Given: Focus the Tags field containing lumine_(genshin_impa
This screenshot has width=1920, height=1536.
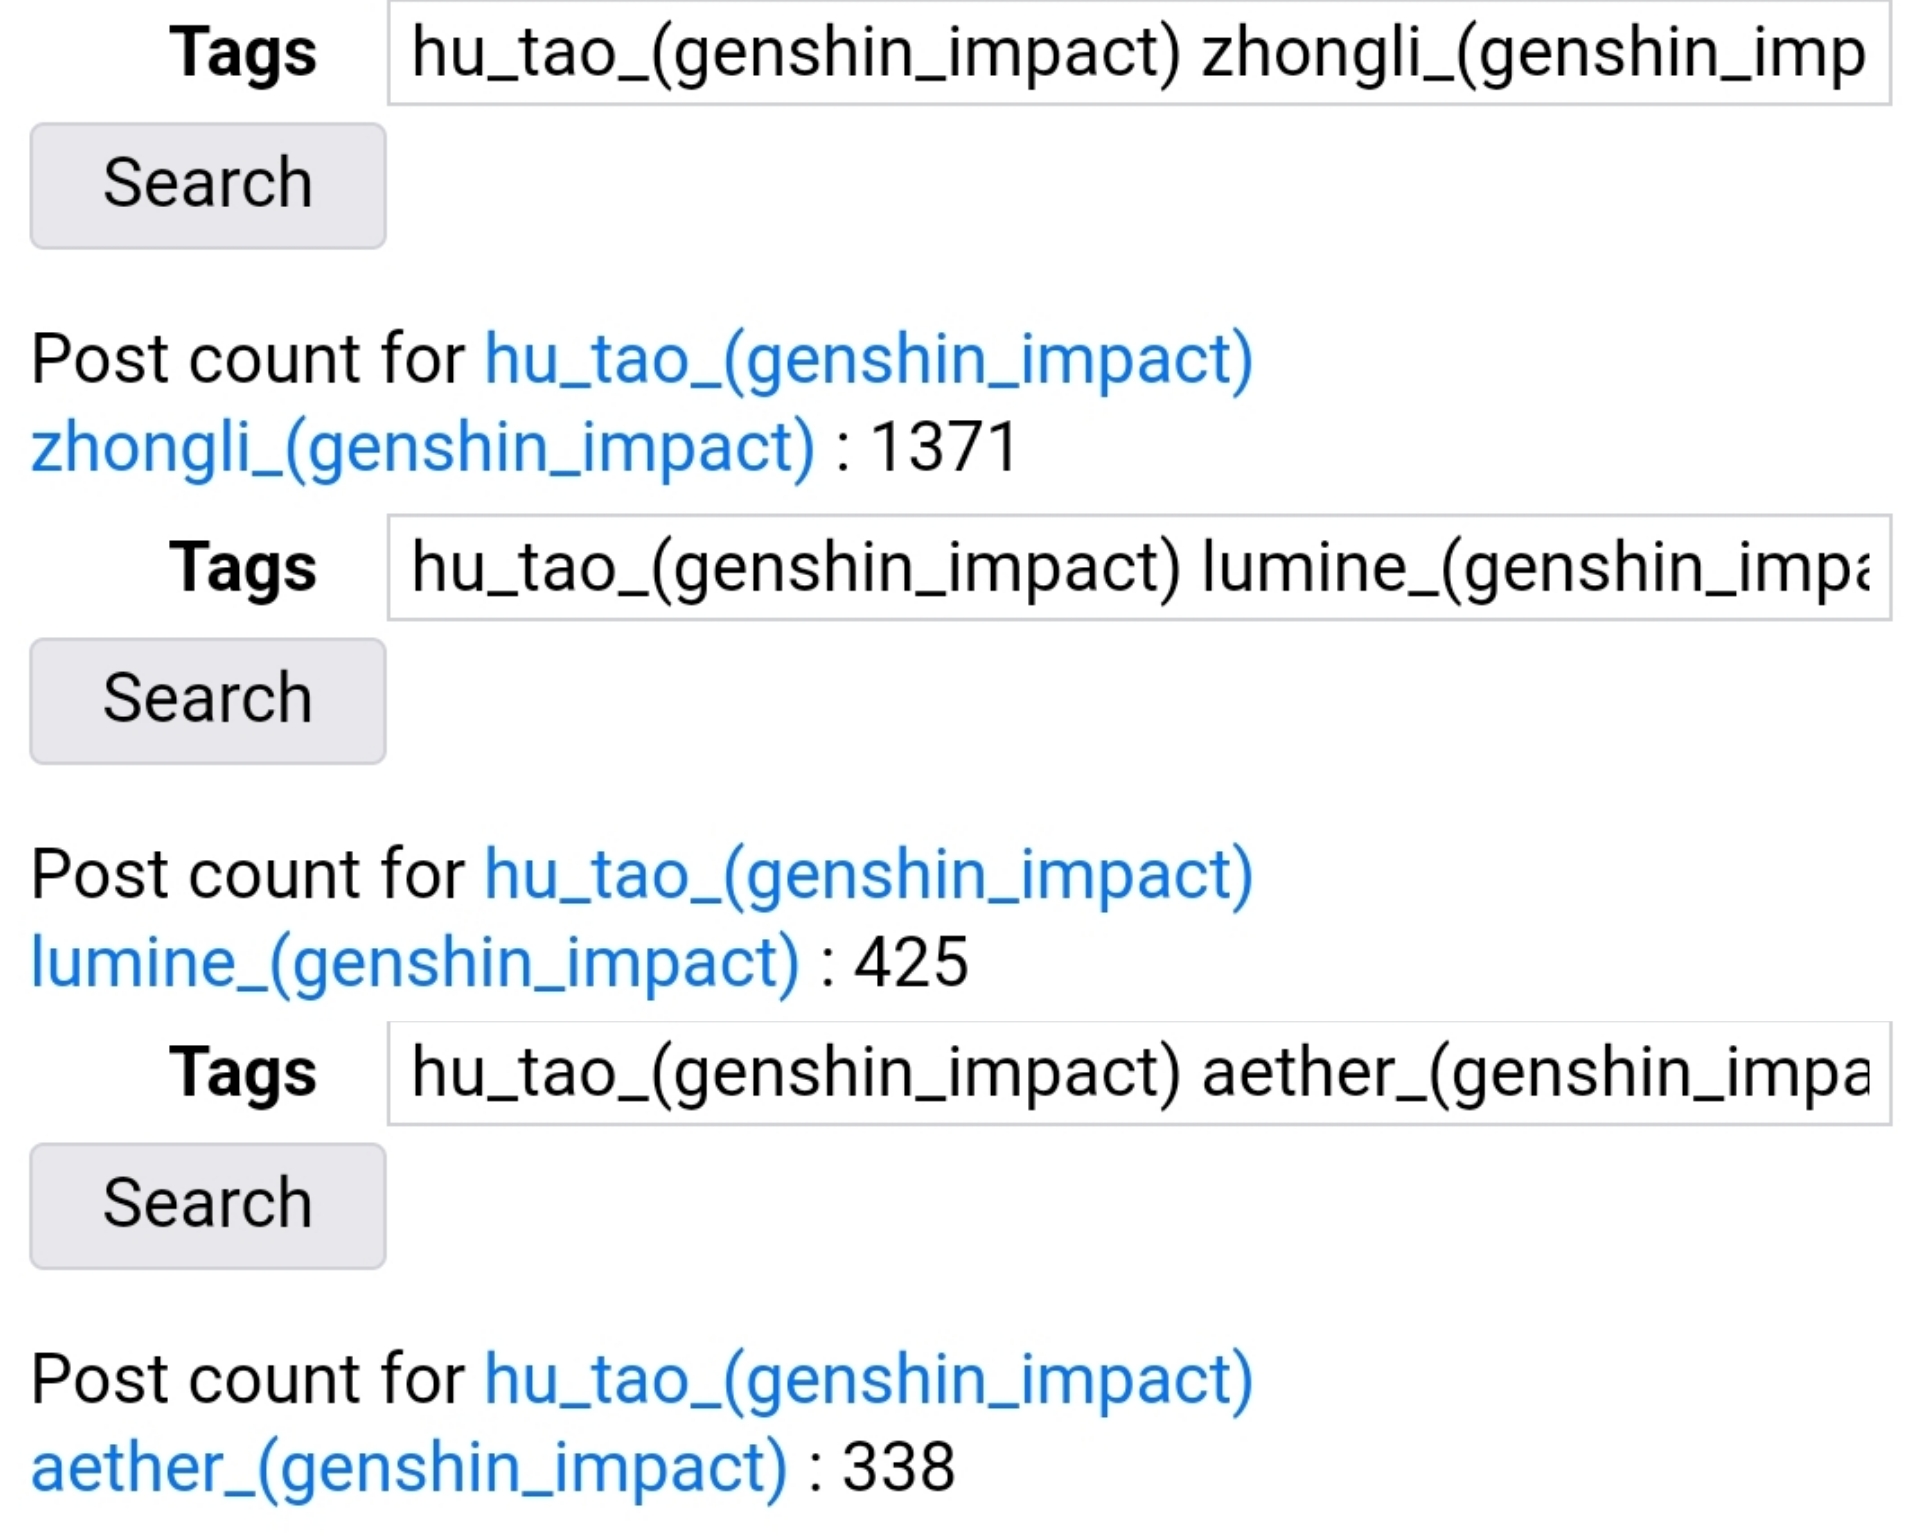Looking at the screenshot, I should pyautogui.click(x=1138, y=567).
